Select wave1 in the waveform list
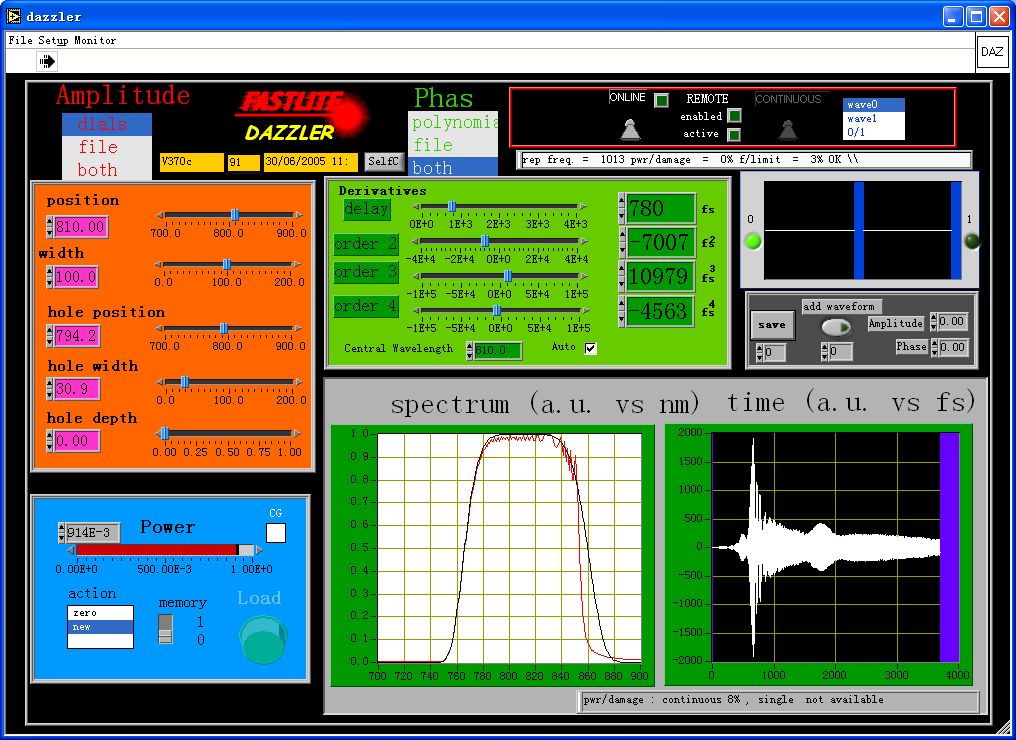This screenshot has width=1016, height=740. [x=861, y=118]
